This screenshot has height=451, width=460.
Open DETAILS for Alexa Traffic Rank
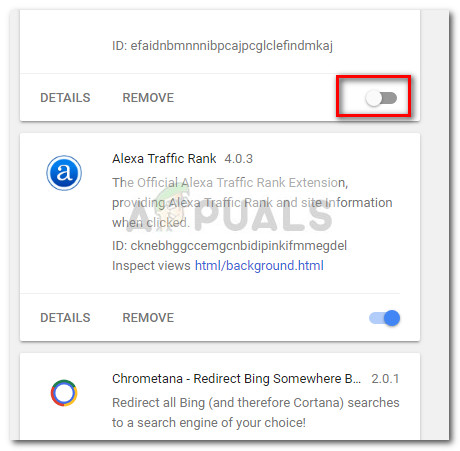coord(65,318)
